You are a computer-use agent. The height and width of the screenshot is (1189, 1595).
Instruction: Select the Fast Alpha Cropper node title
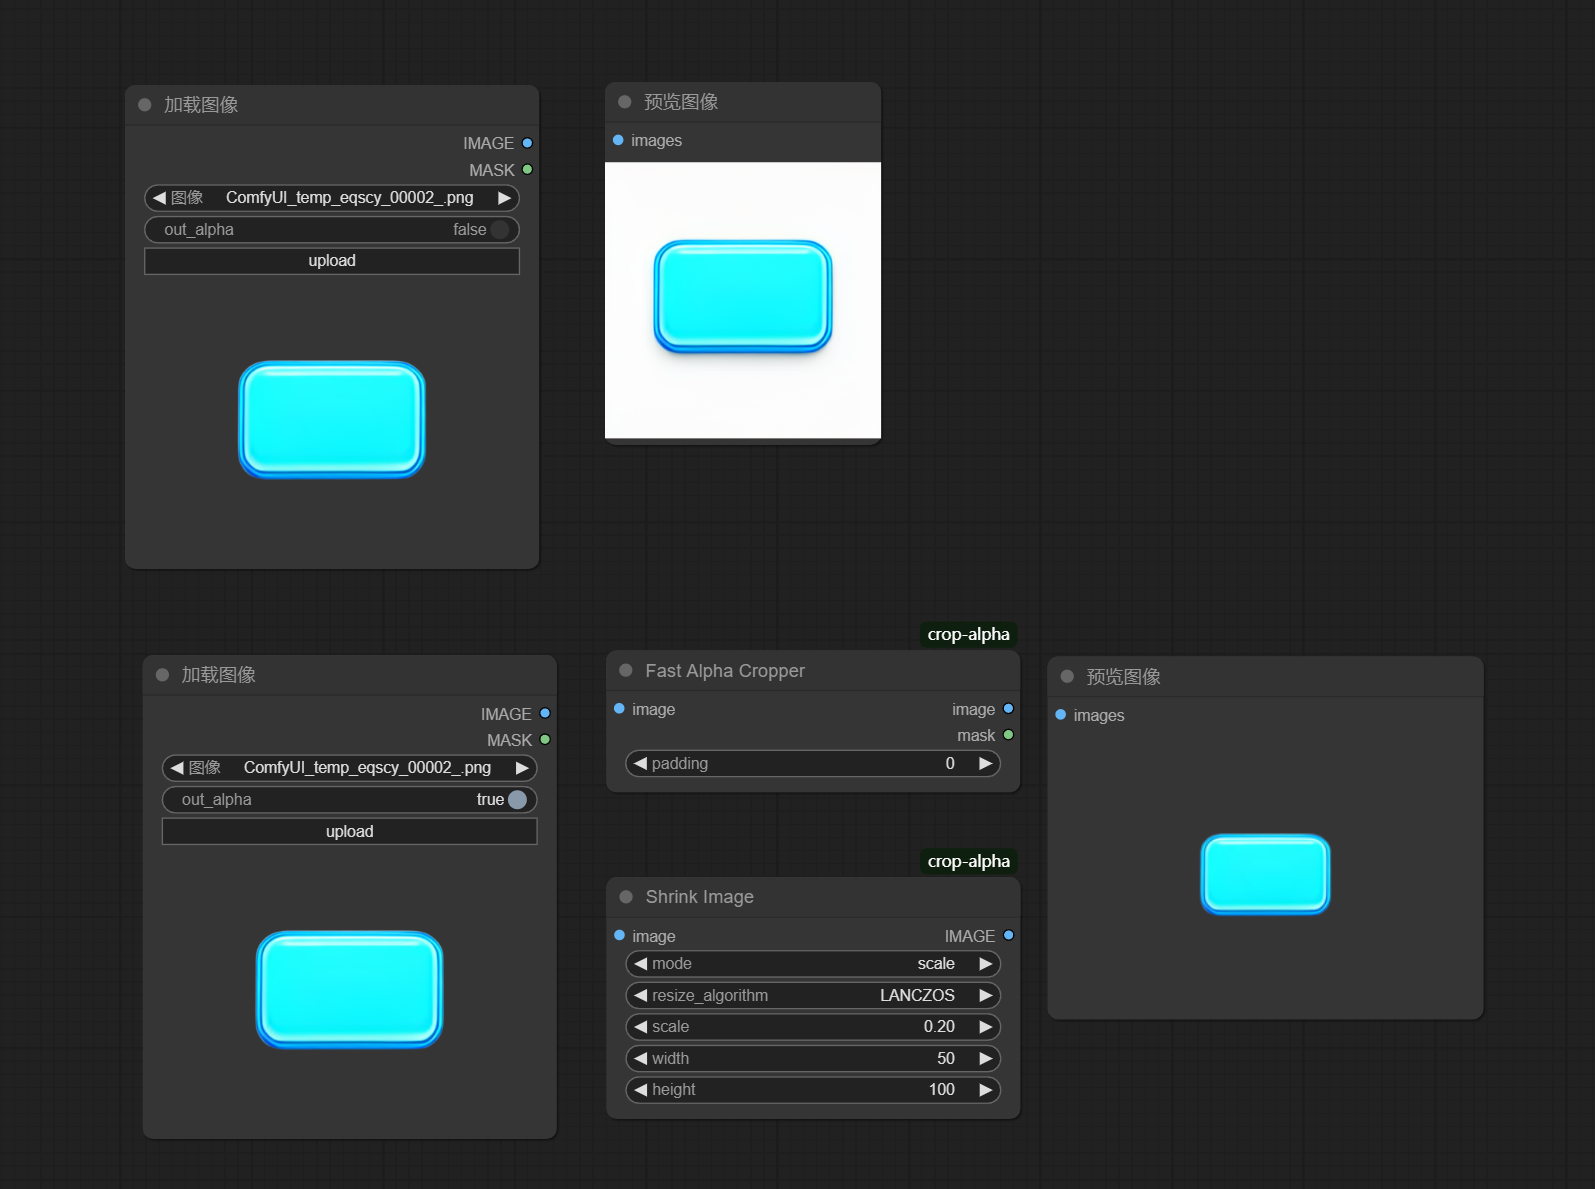725,671
